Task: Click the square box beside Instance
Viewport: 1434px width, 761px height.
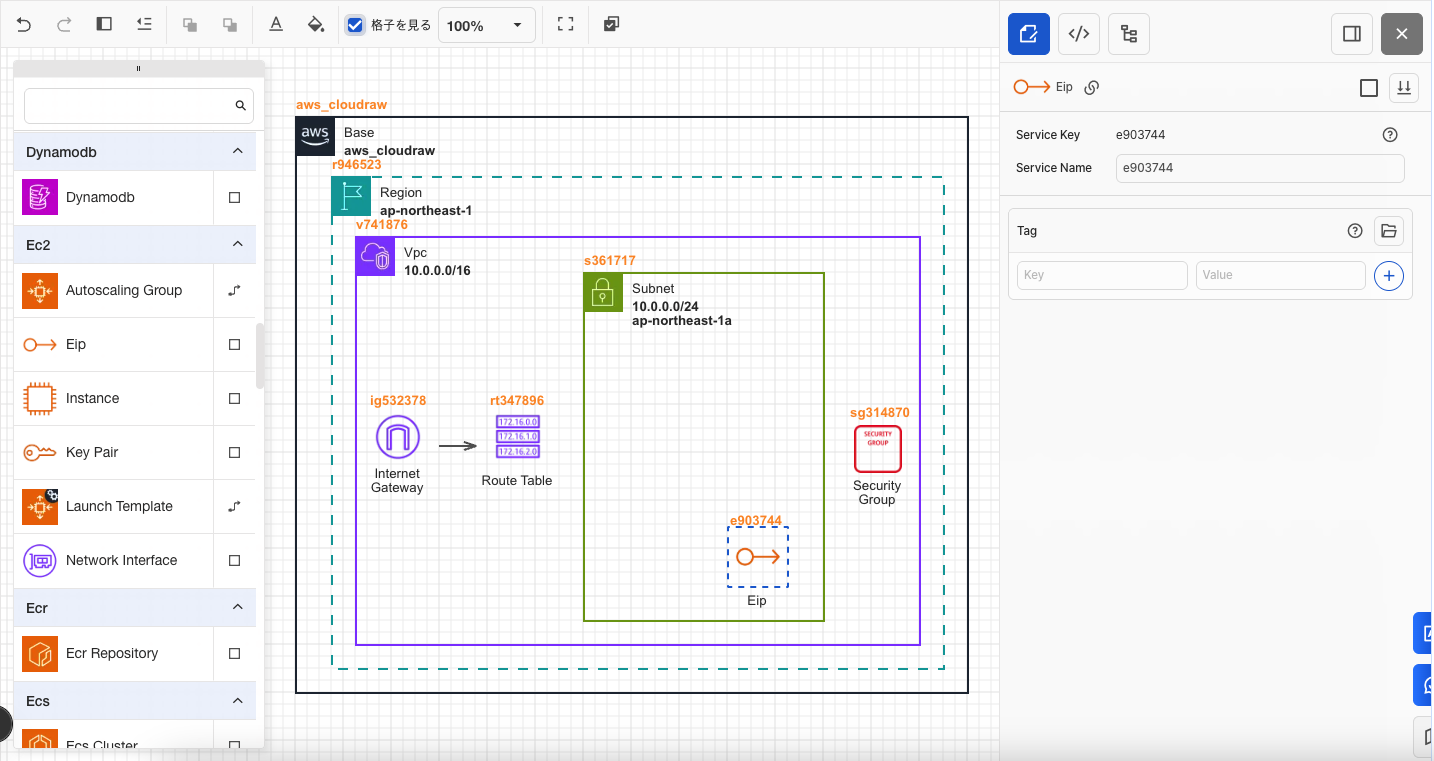Action: (235, 399)
